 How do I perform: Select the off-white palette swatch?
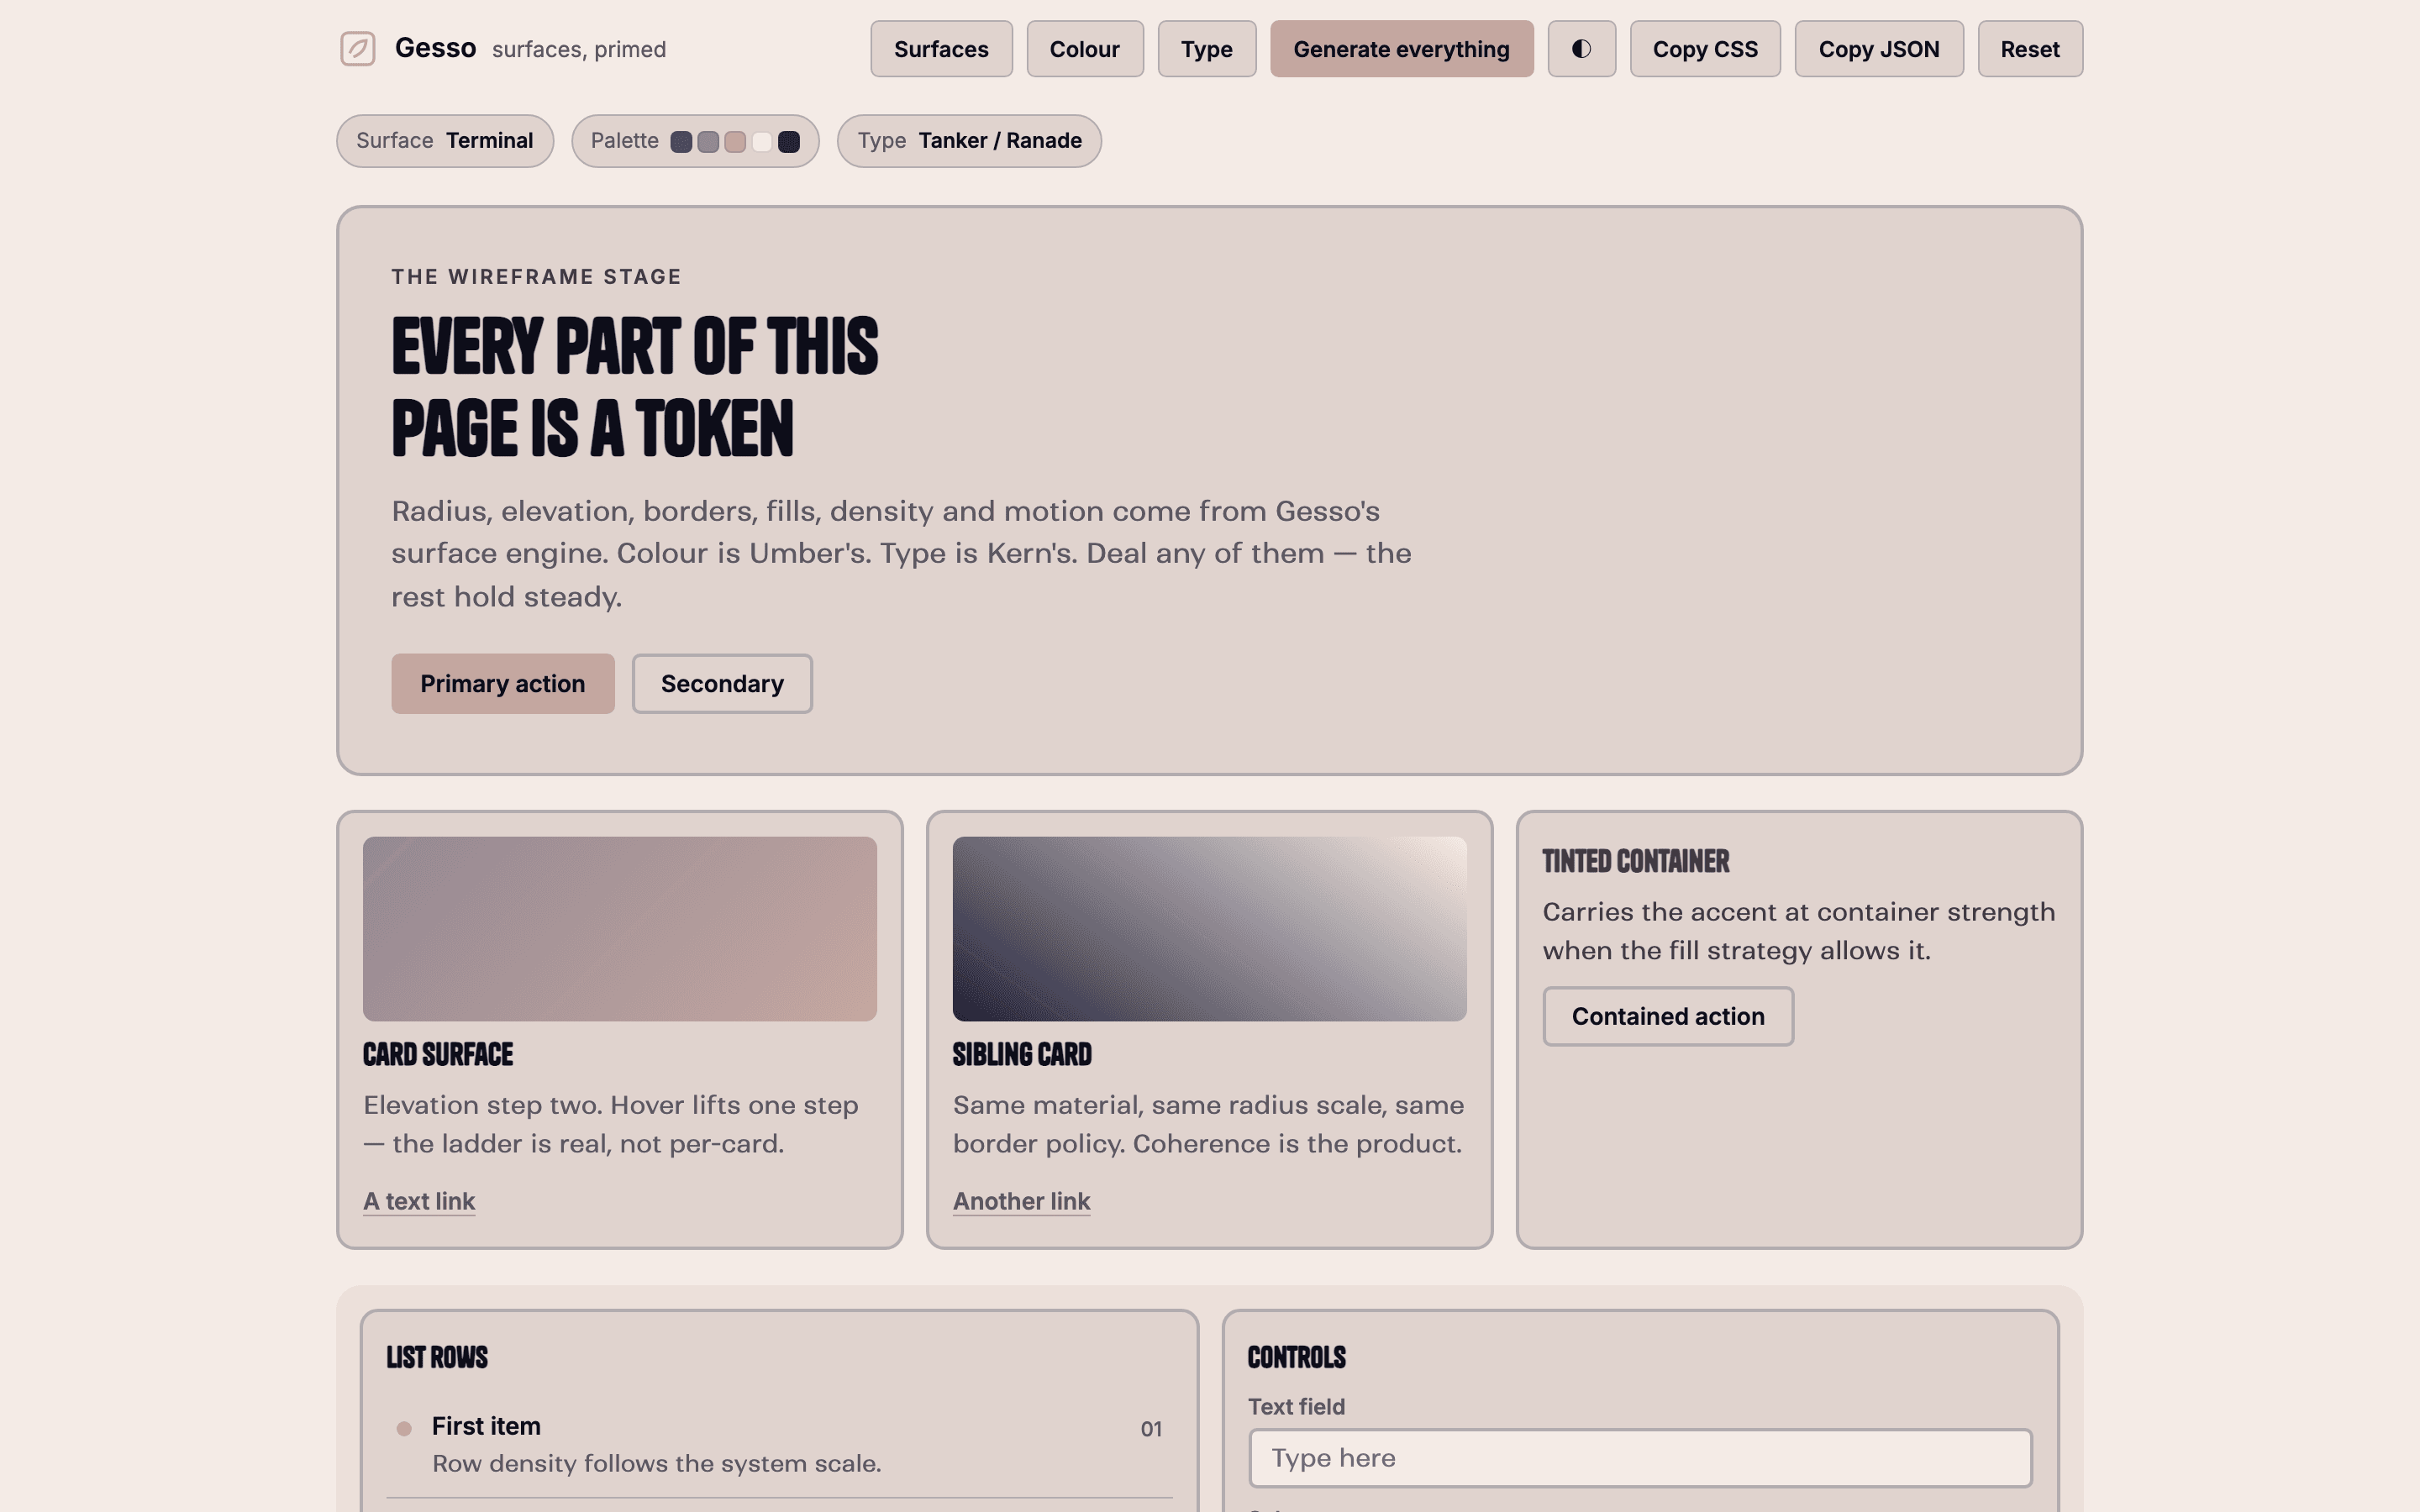762,142
